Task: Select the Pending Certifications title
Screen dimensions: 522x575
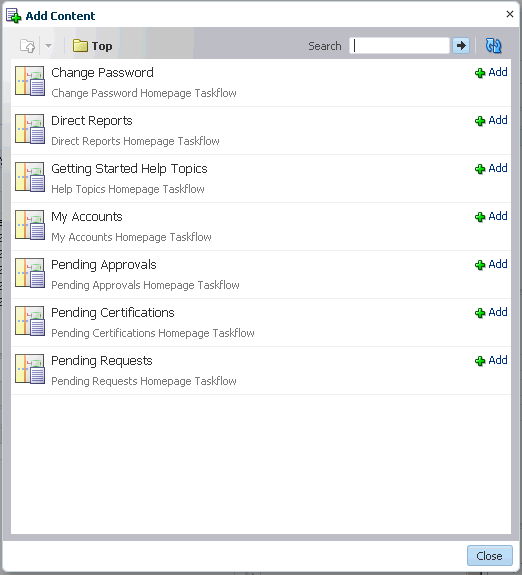Action: [113, 313]
